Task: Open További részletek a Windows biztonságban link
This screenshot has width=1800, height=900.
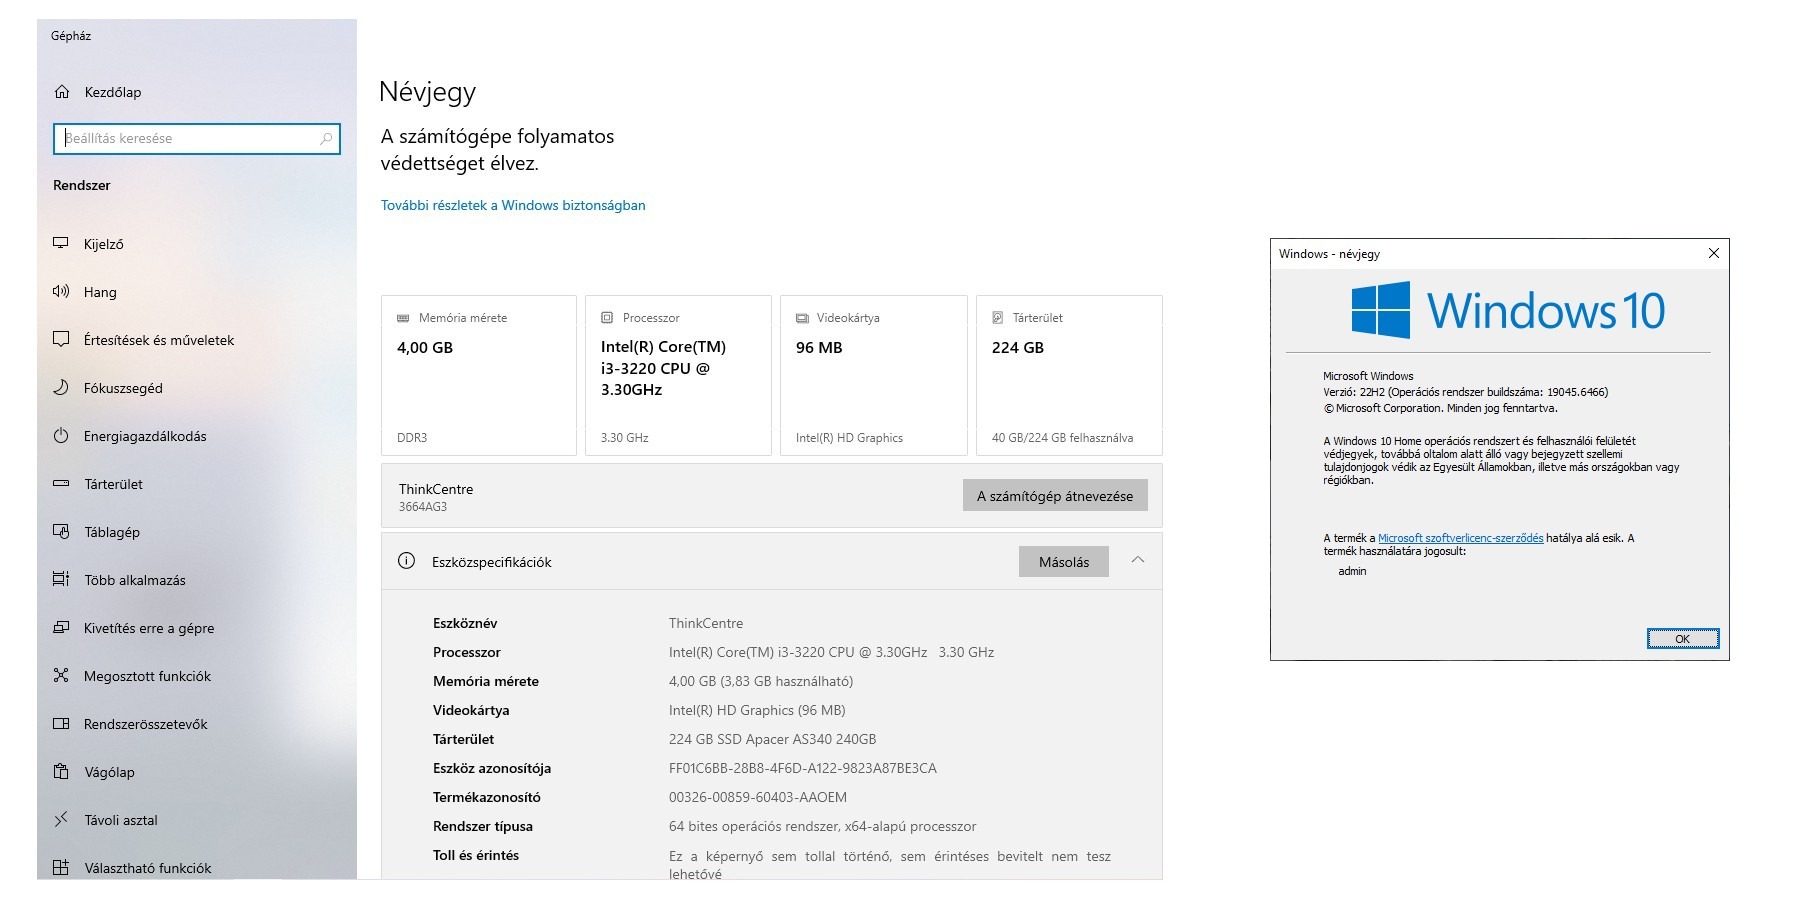Action: (513, 205)
